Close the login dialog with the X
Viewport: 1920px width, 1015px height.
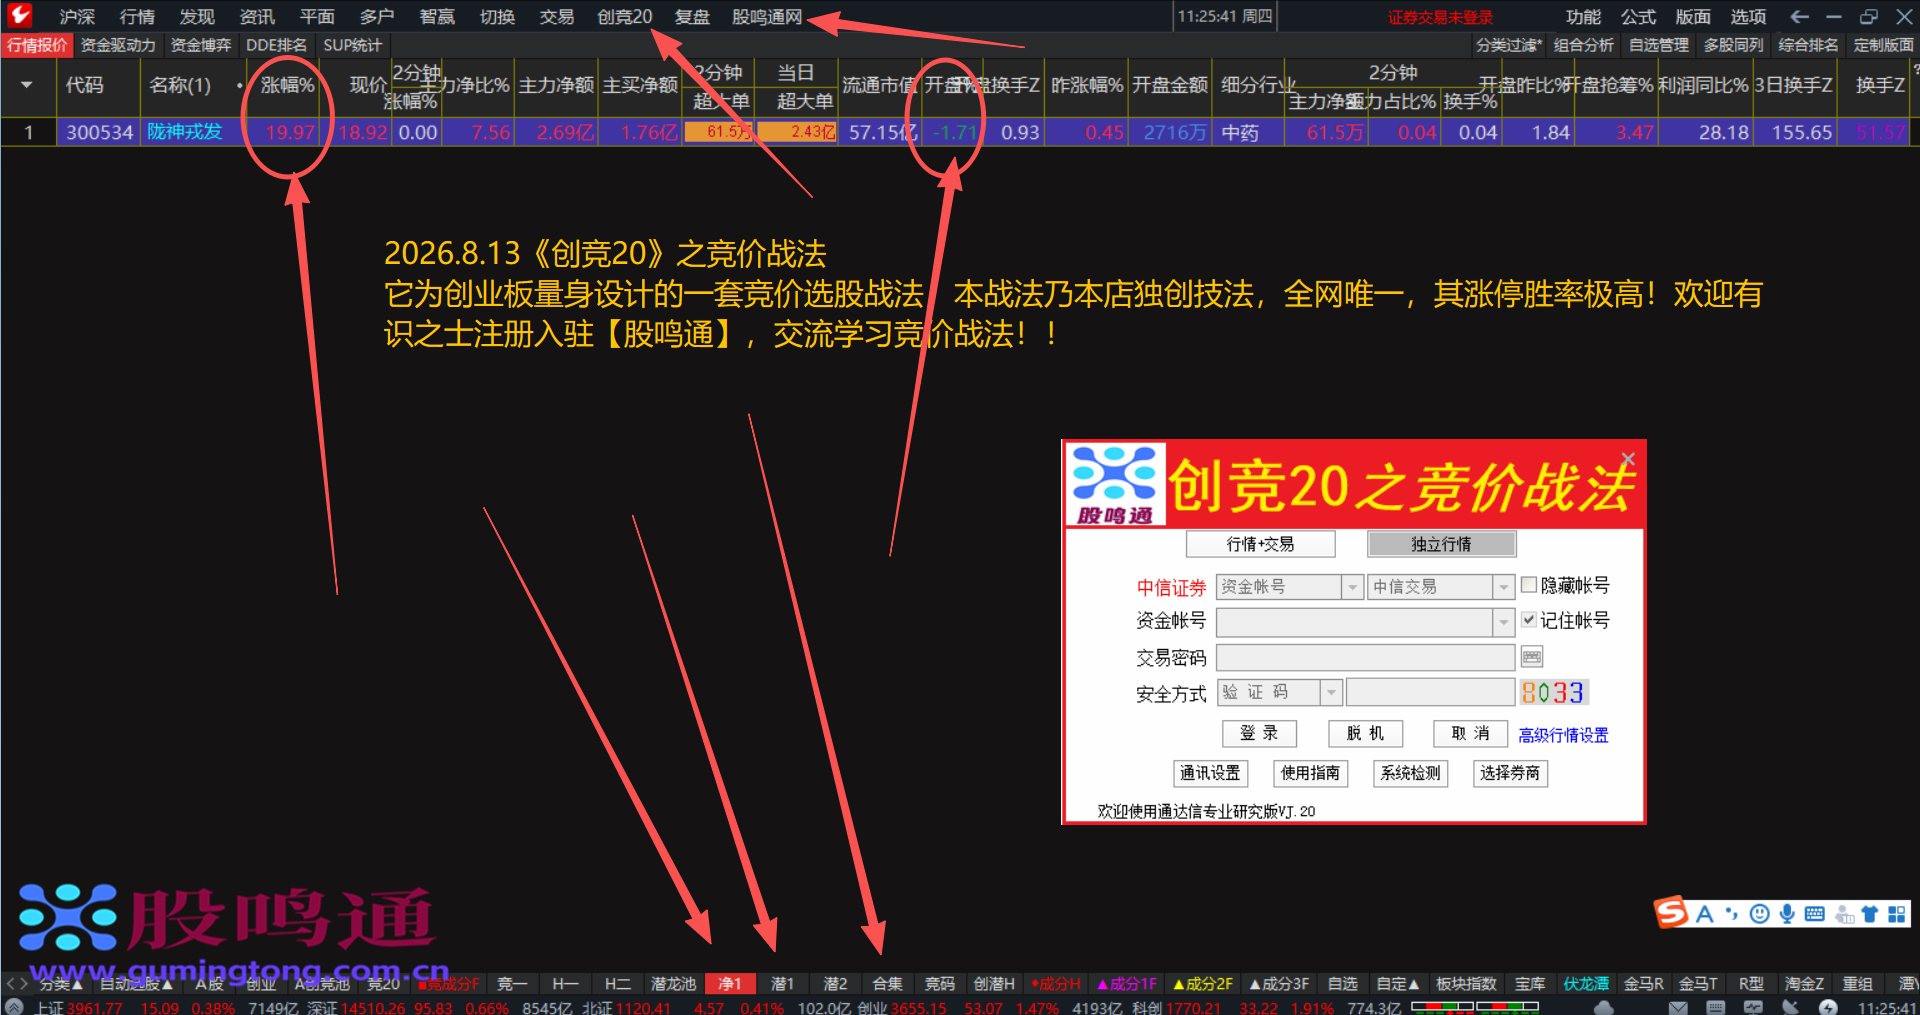(1628, 459)
